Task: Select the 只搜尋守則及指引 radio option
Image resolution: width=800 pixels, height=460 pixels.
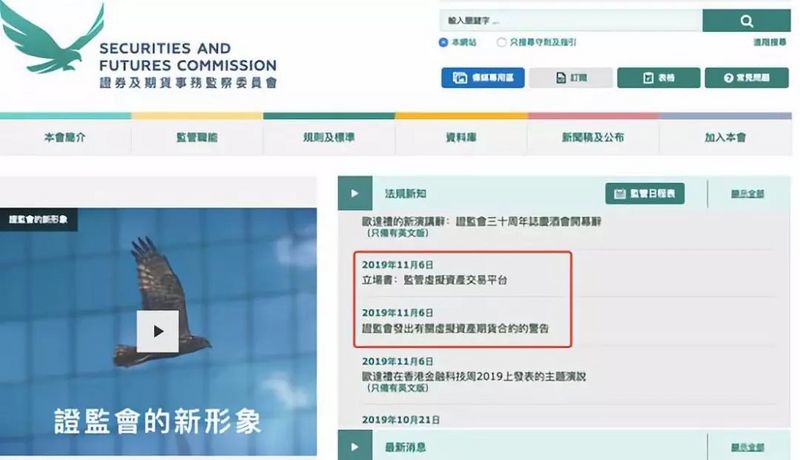Action: tap(502, 42)
